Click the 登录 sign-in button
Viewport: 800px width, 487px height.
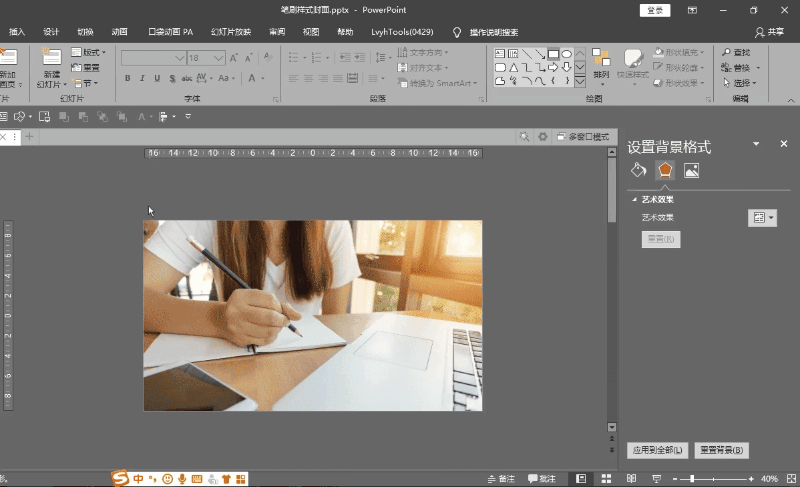click(x=655, y=10)
